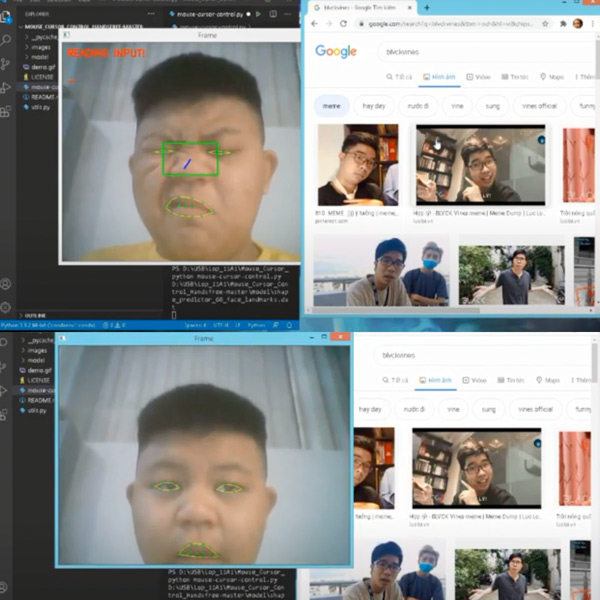Viewport: 600px width, 600px height.
Task: Open the Chrome extensions puzzle icon
Action: click(563, 23)
